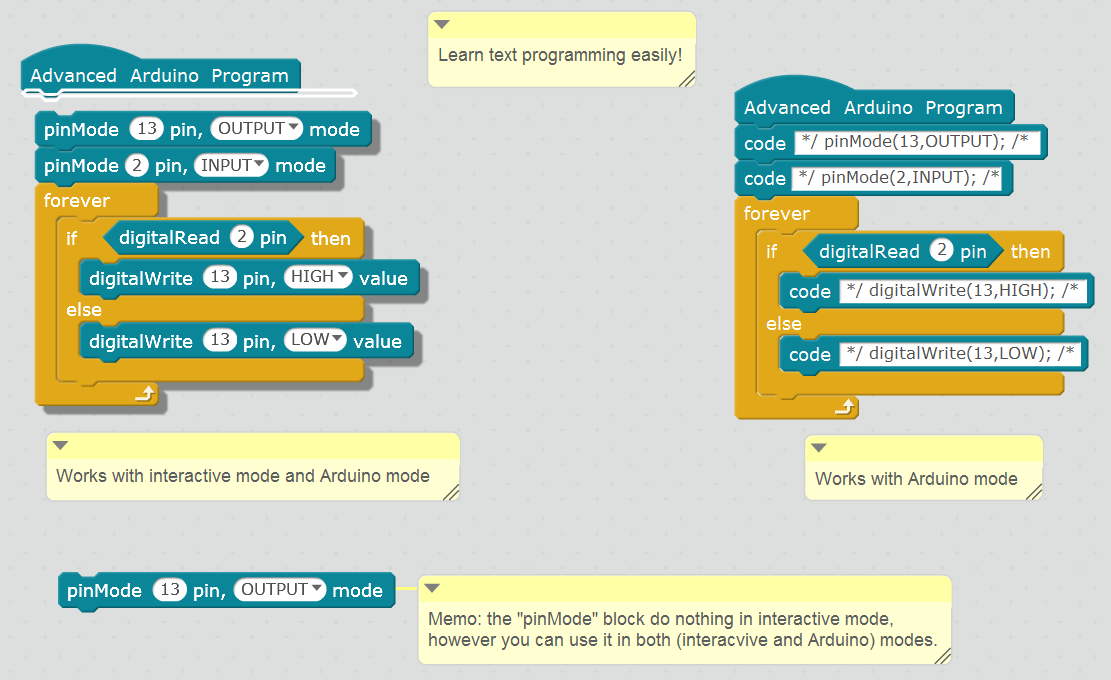Select the left Advanced Arduino Program hat block
The image size is (1111, 680).
point(159,76)
